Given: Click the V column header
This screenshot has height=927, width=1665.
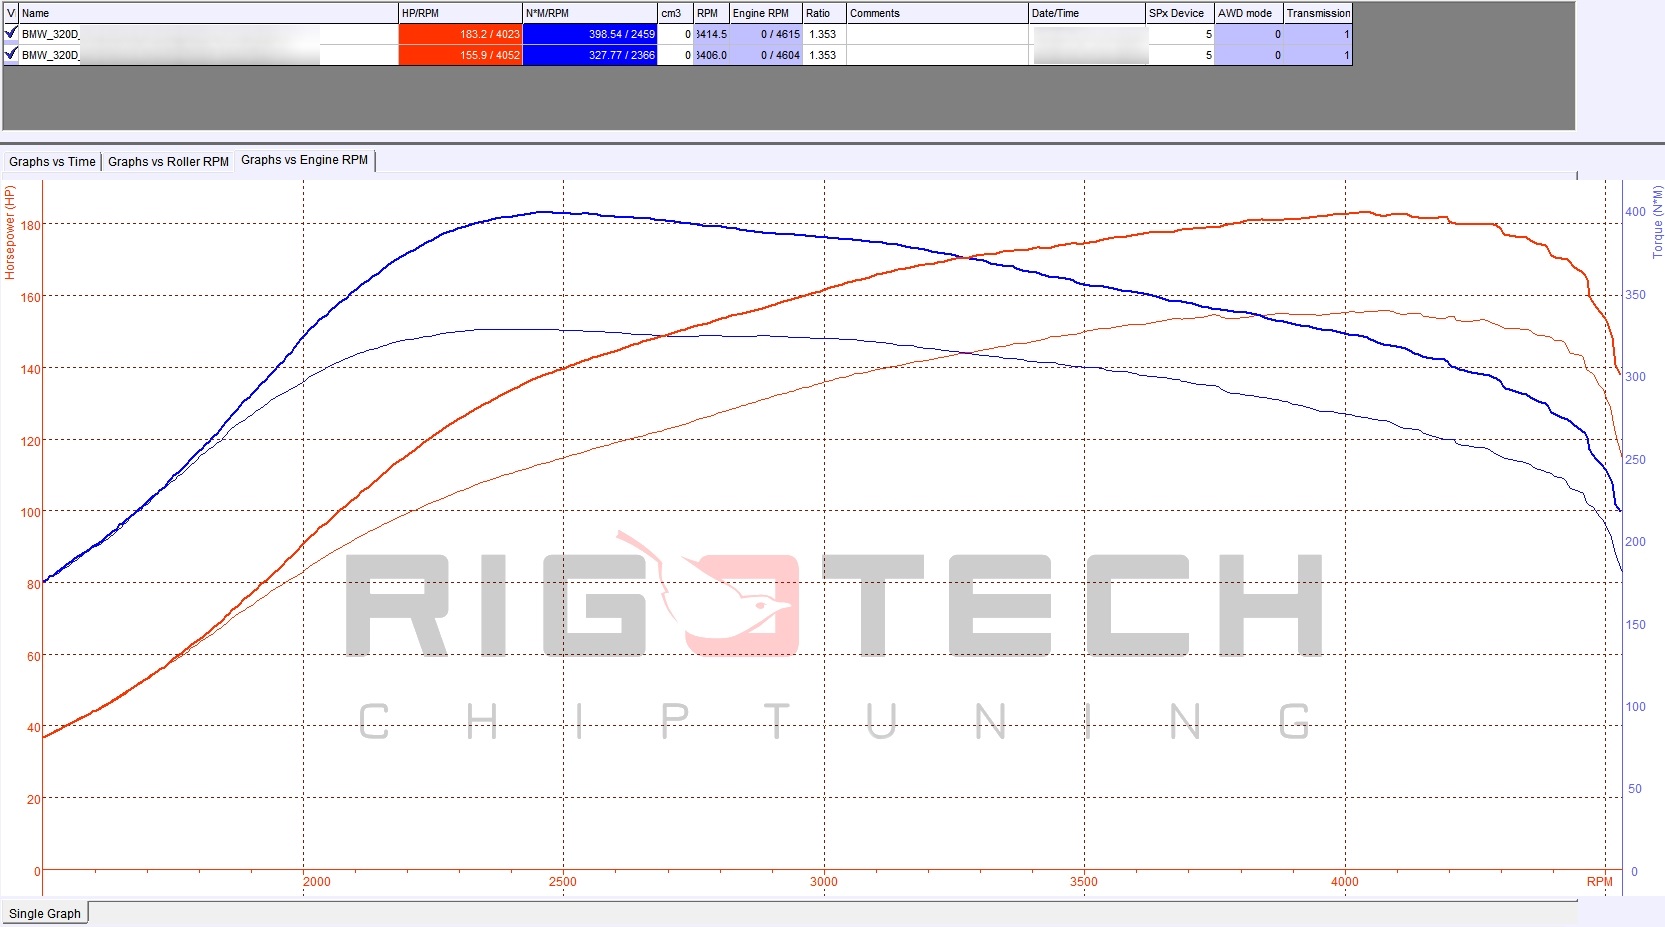Looking at the screenshot, I should click(x=11, y=13).
